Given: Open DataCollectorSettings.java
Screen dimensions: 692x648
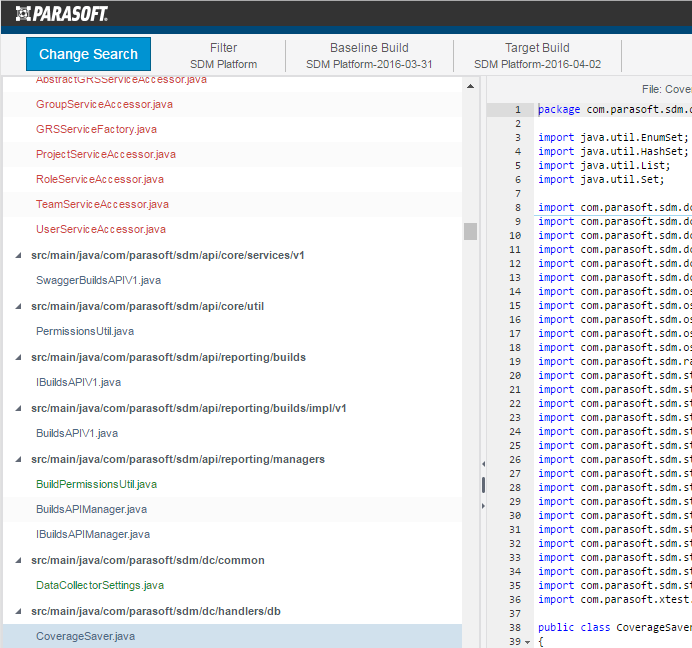Looking at the screenshot, I should point(100,585).
